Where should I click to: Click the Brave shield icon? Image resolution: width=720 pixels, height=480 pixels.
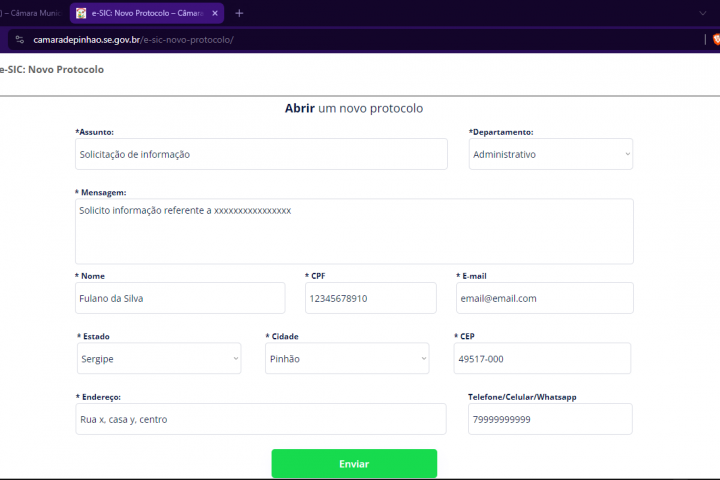(714, 40)
